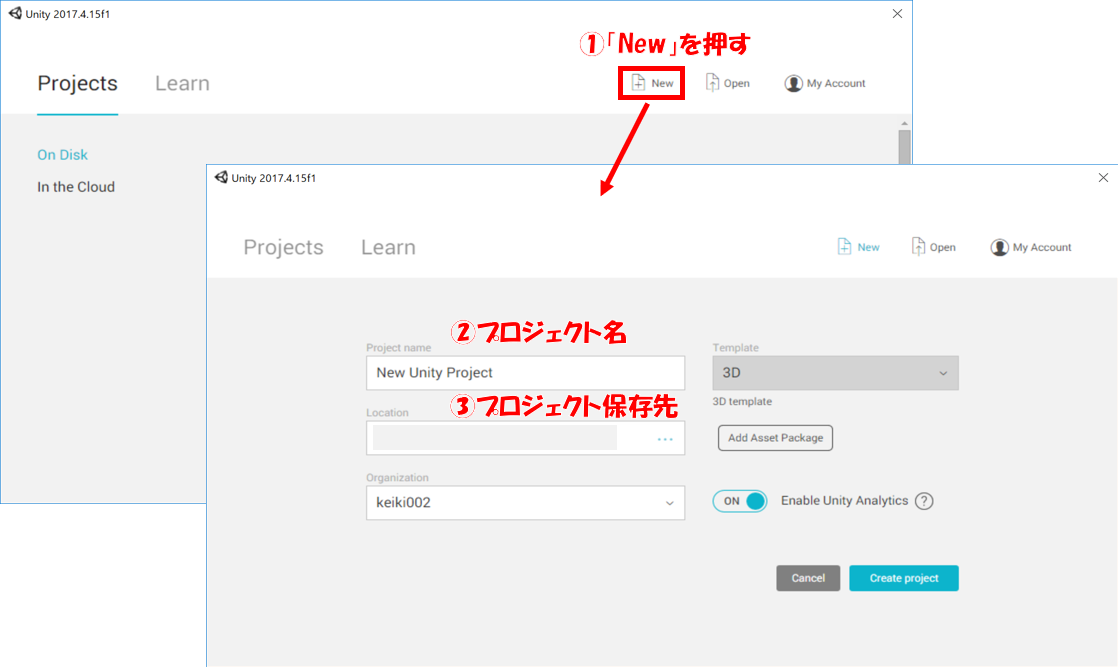Toggle the Enable Unity Analytics switch off
This screenshot has height=667, width=1118.
740,501
